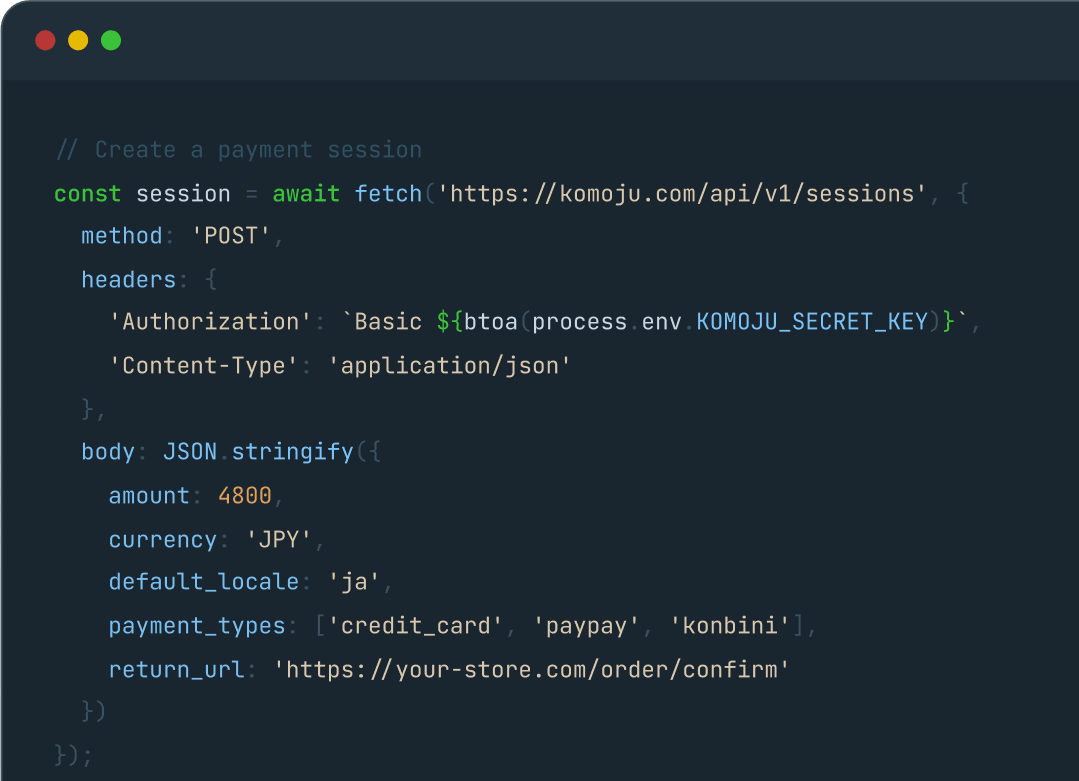Click the 'headers' property key

coord(129,279)
